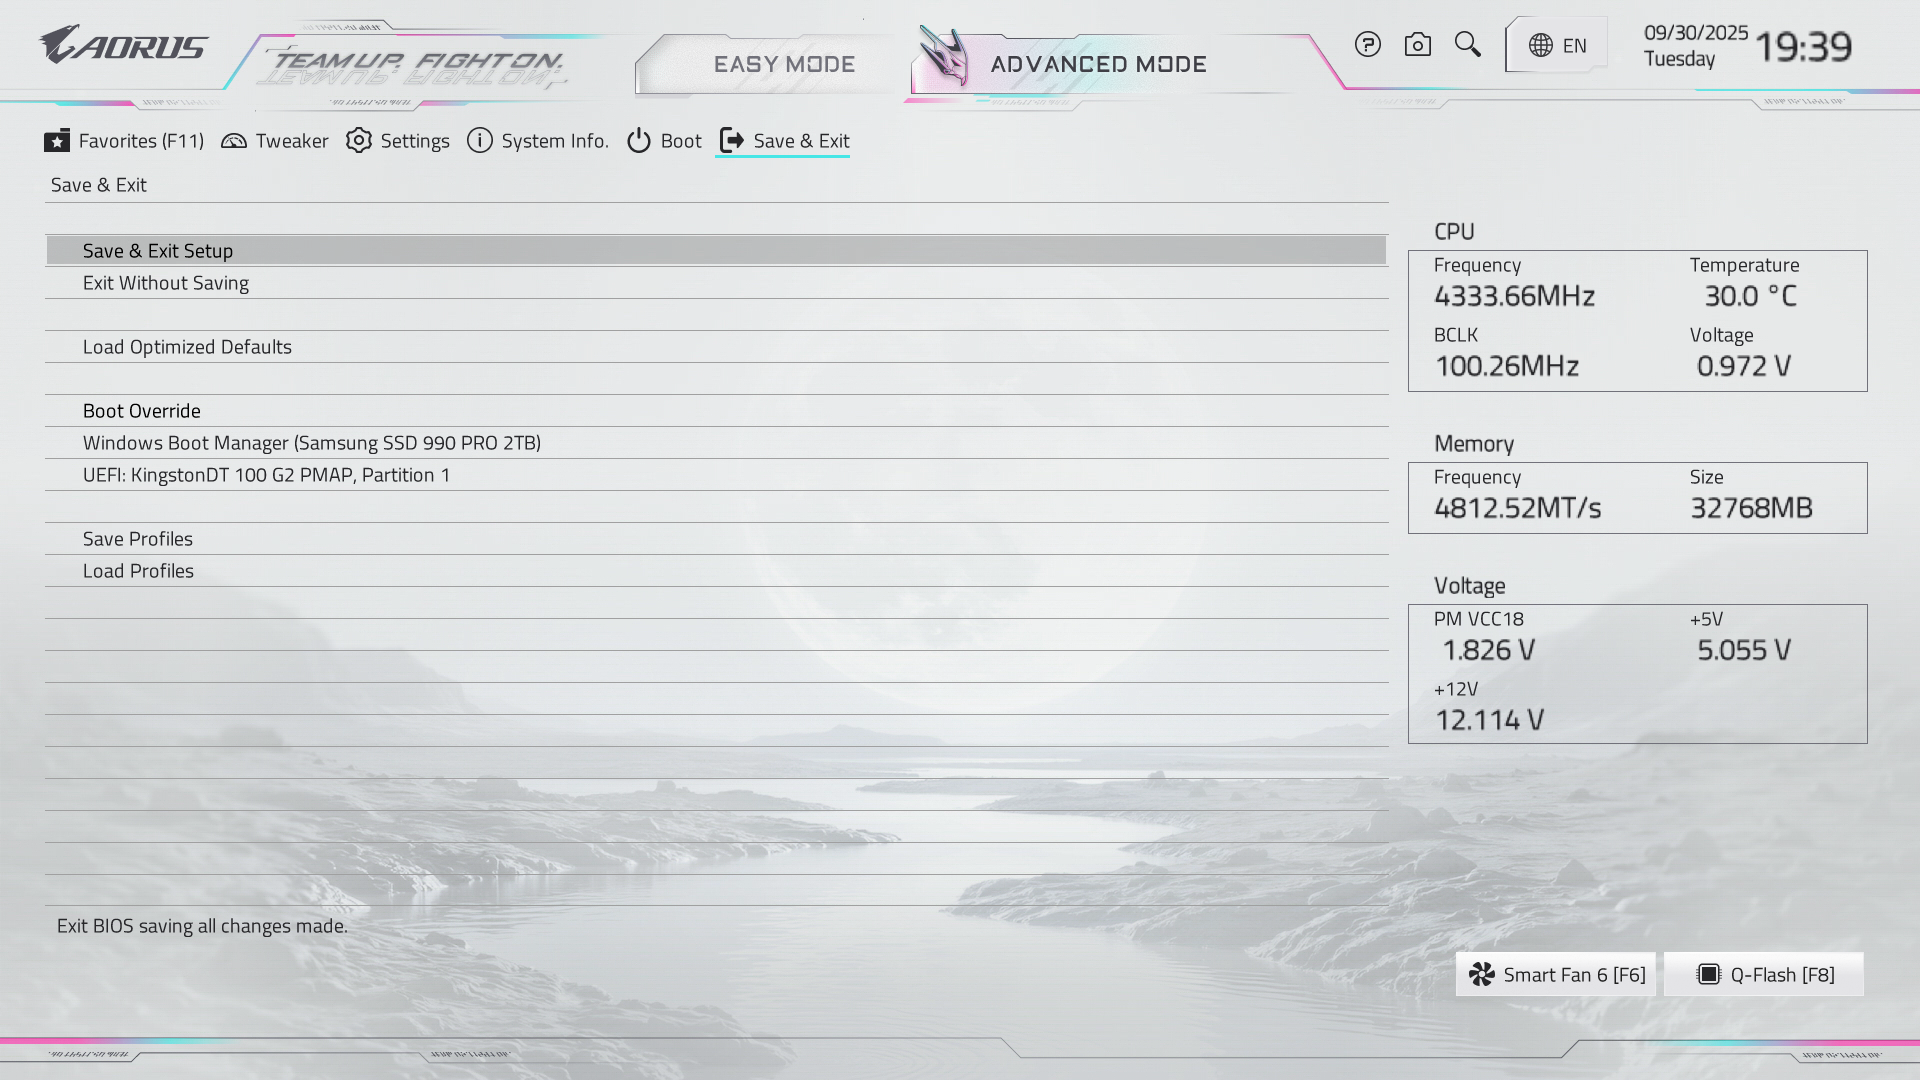Switch to Easy Mode
The image size is (1920, 1080).
(784, 64)
